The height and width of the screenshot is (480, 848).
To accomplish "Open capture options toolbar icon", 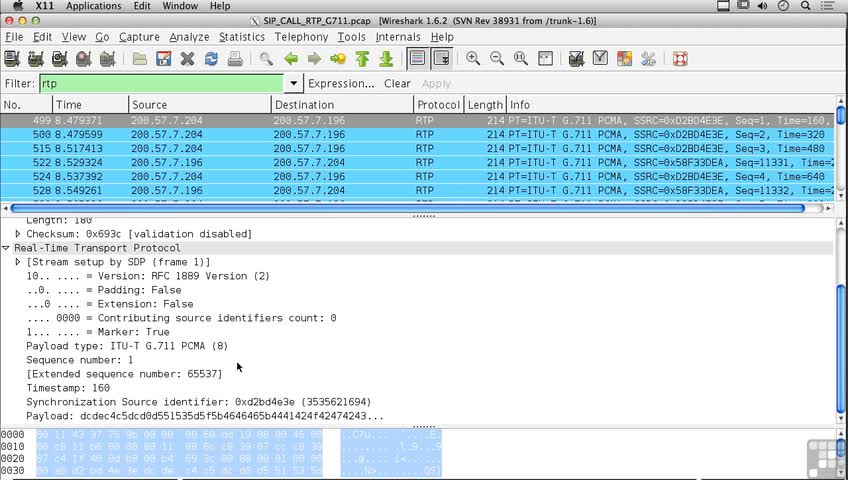I will pos(36,58).
